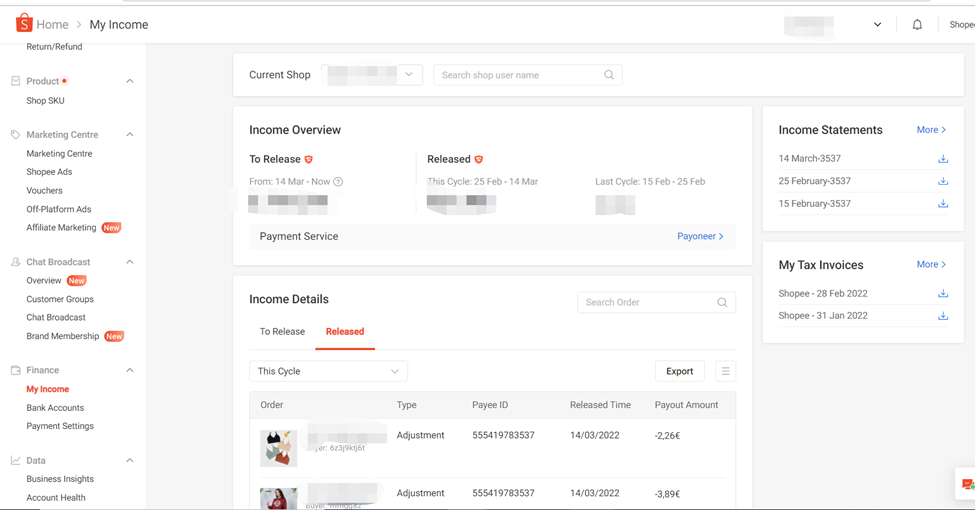Image resolution: width=975 pixels, height=510 pixels.
Task: Click the first order product thumbnail
Action: pos(278,448)
